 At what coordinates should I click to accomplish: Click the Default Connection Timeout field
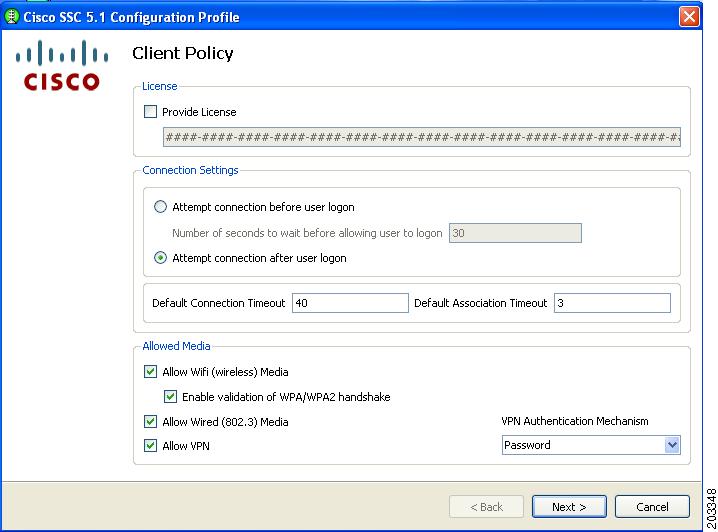(x=350, y=303)
